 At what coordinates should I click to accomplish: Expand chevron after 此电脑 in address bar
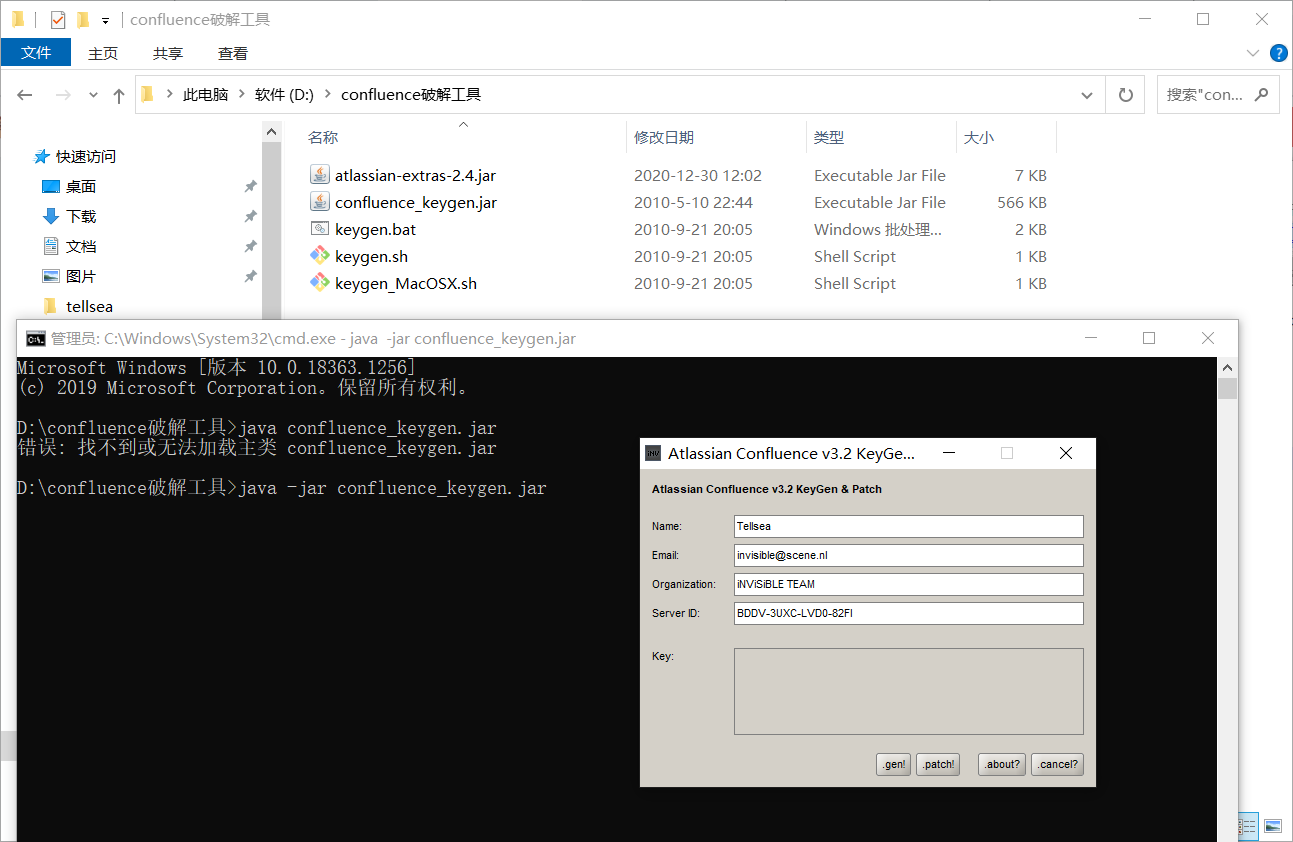pos(241,94)
